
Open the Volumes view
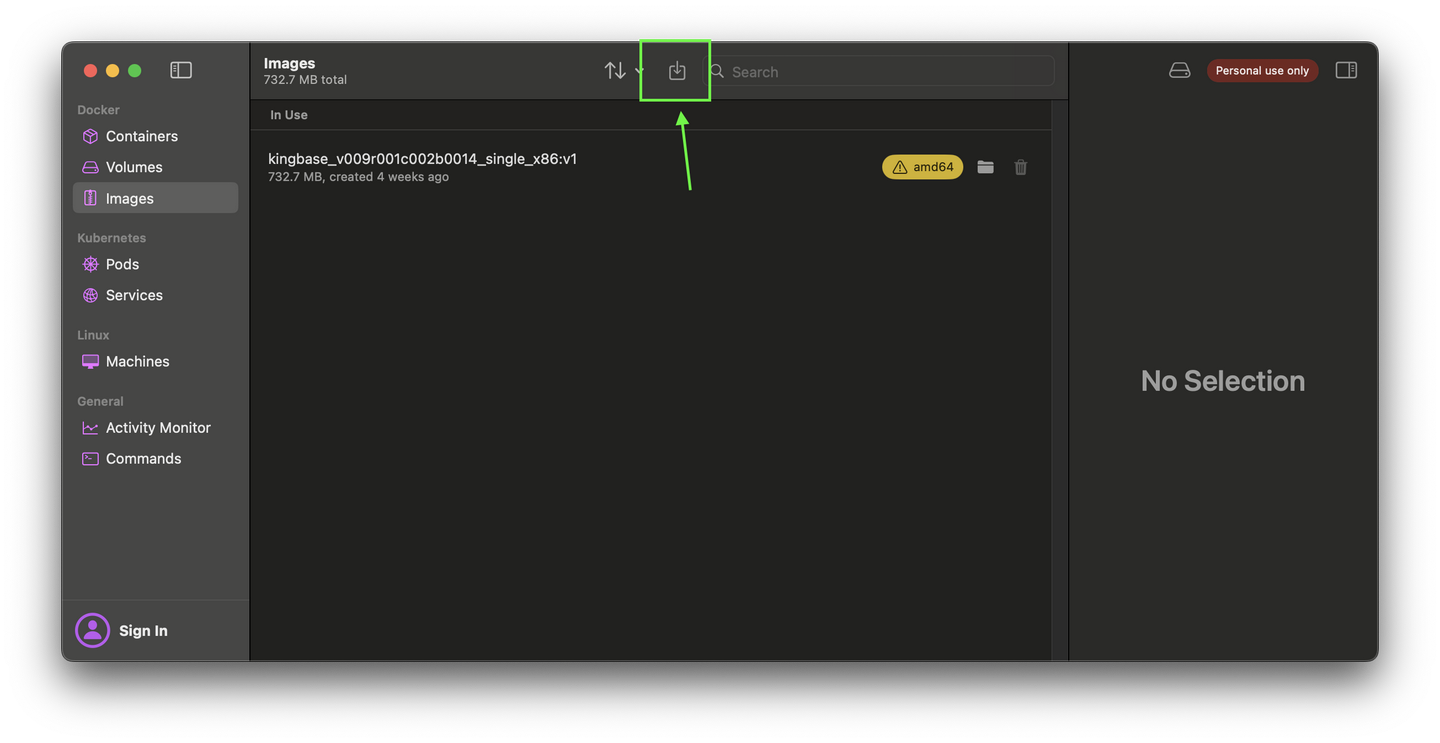[x=133, y=167]
